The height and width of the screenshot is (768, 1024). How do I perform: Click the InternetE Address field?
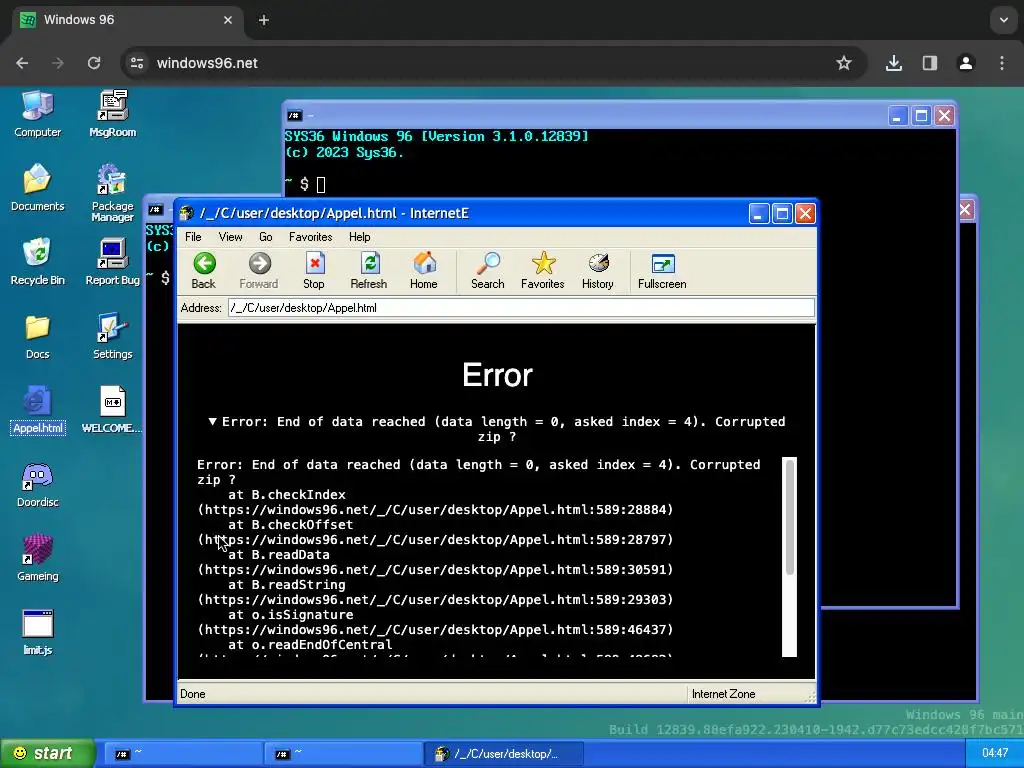pyautogui.click(x=521, y=308)
